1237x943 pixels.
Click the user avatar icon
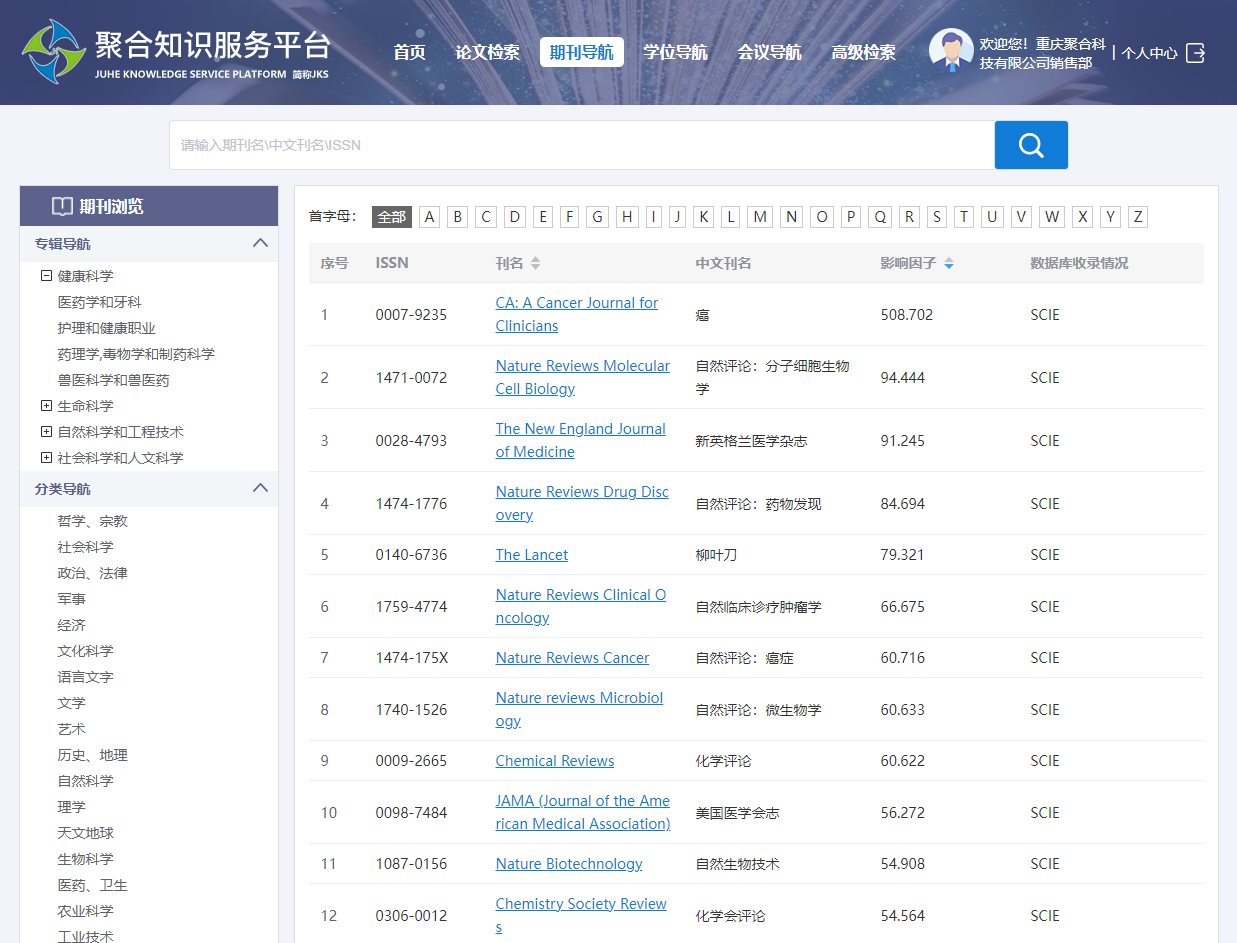(x=950, y=50)
